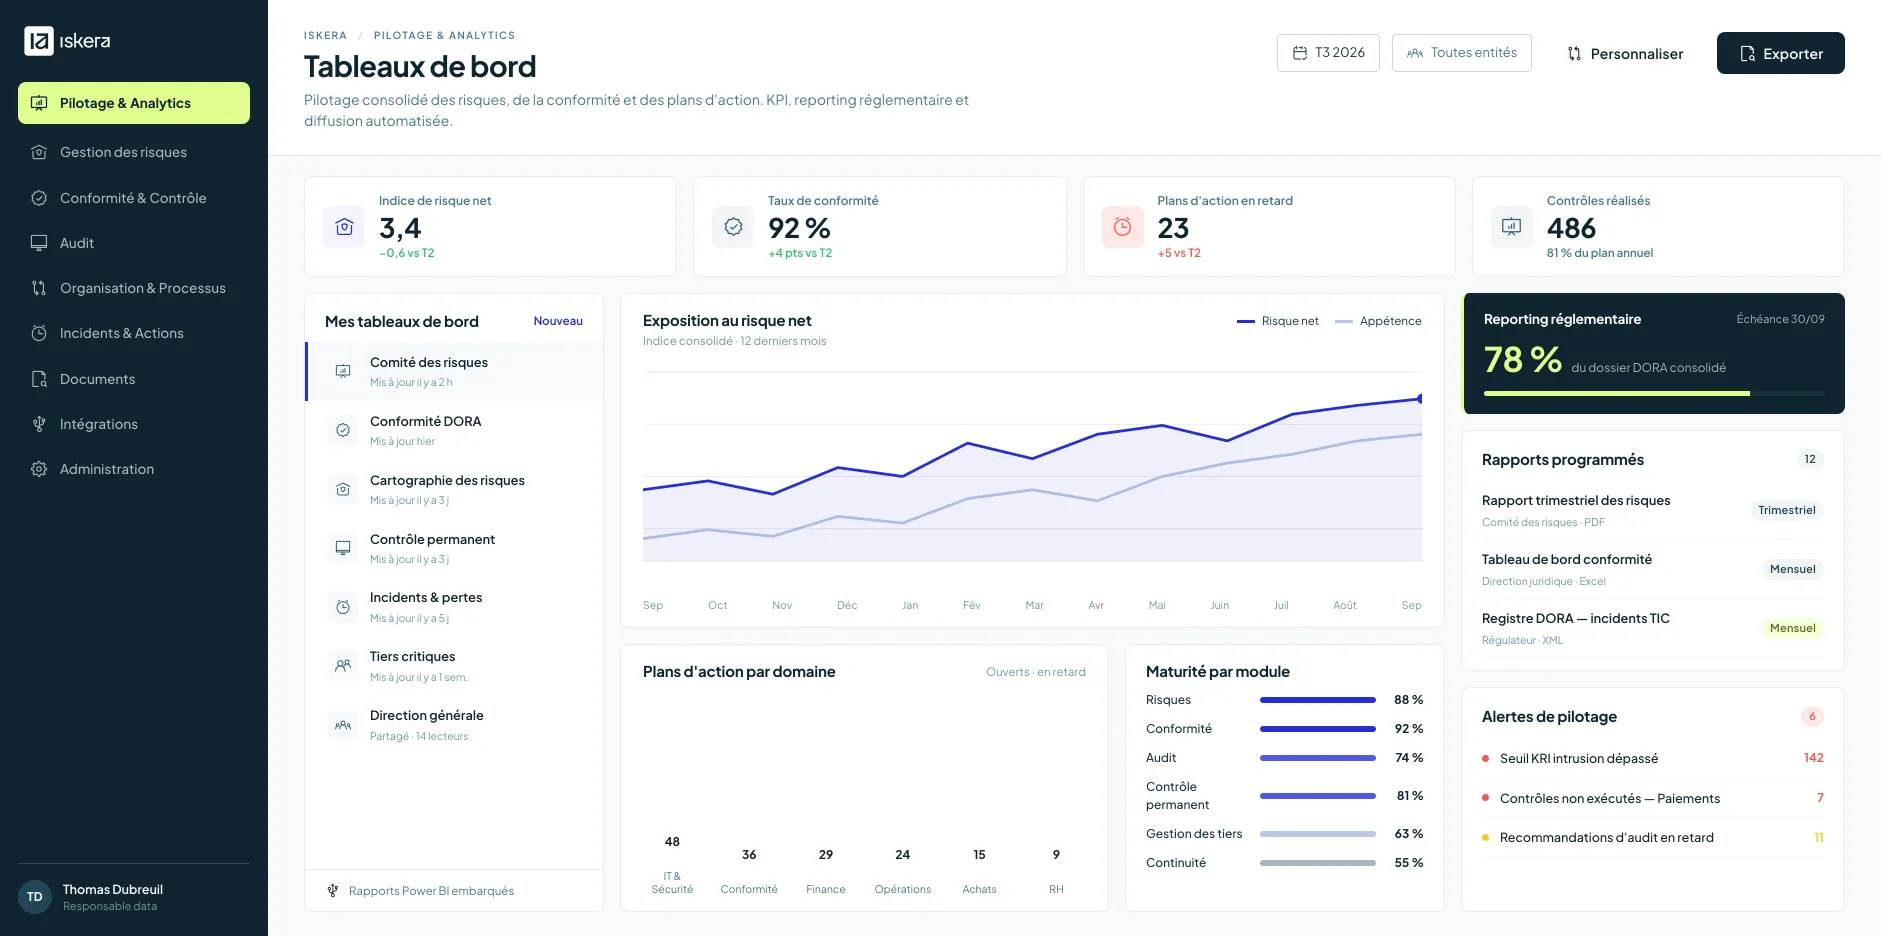Open Gestion des risques menu item
This screenshot has height=936, width=1881.
pyautogui.click(x=134, y=152)
